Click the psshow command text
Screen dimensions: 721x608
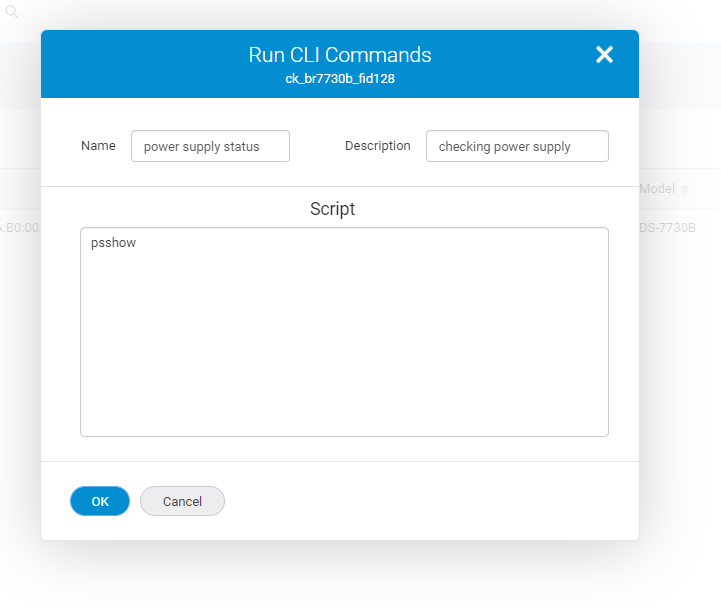pos(114,243)
